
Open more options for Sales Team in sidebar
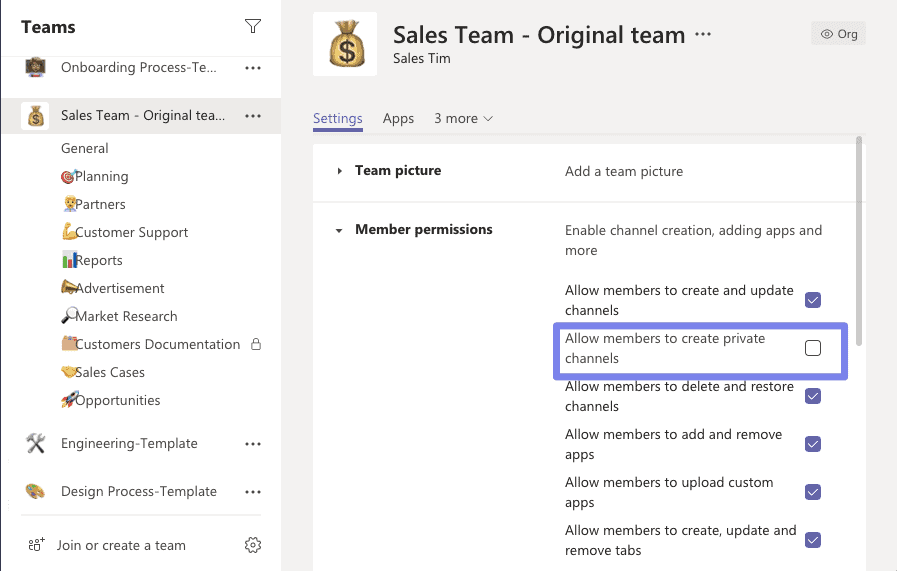(253, 116)
